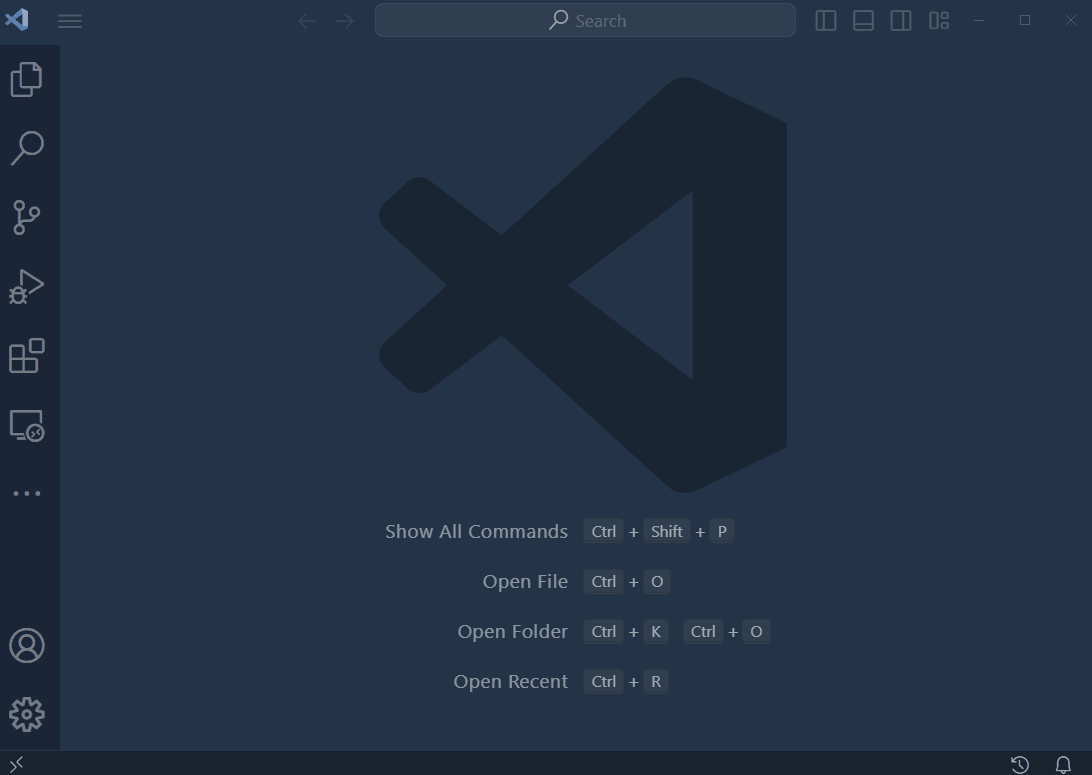Screen dimensions: 1092x775
Task: Open the Customize Layout options
Action: (x=938, y=21)
